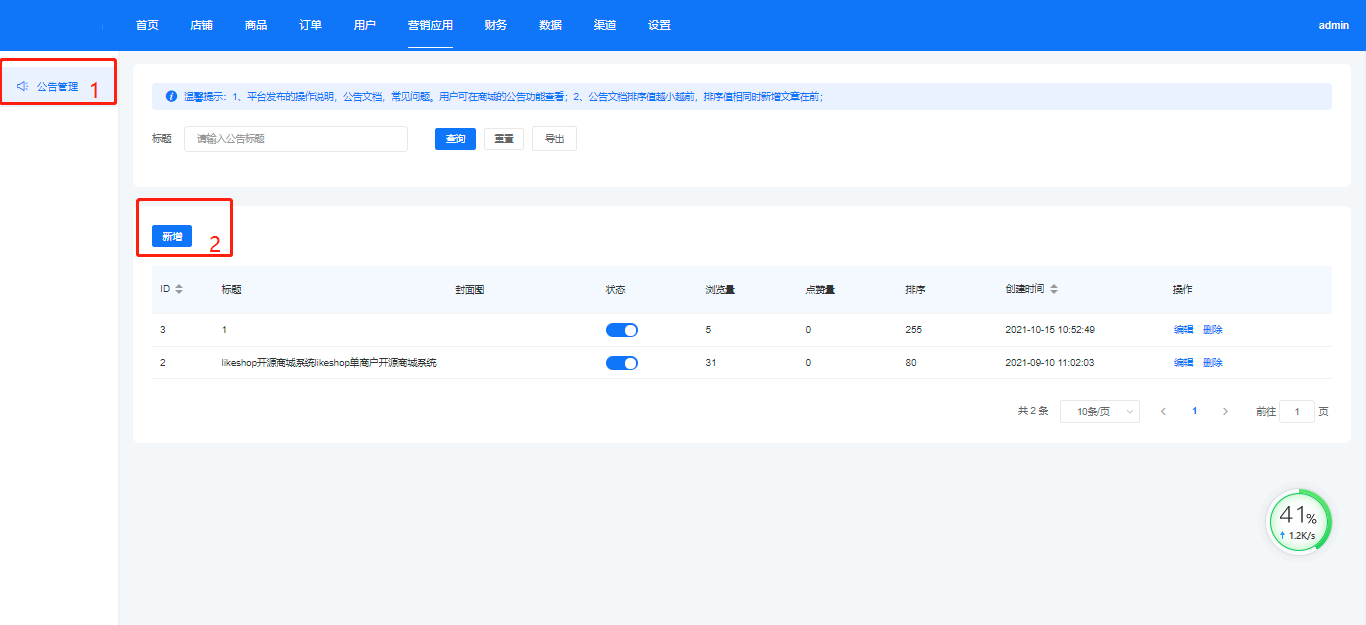Click the info icon in the tip banner

pyautogui.click(x=171, y=97)
